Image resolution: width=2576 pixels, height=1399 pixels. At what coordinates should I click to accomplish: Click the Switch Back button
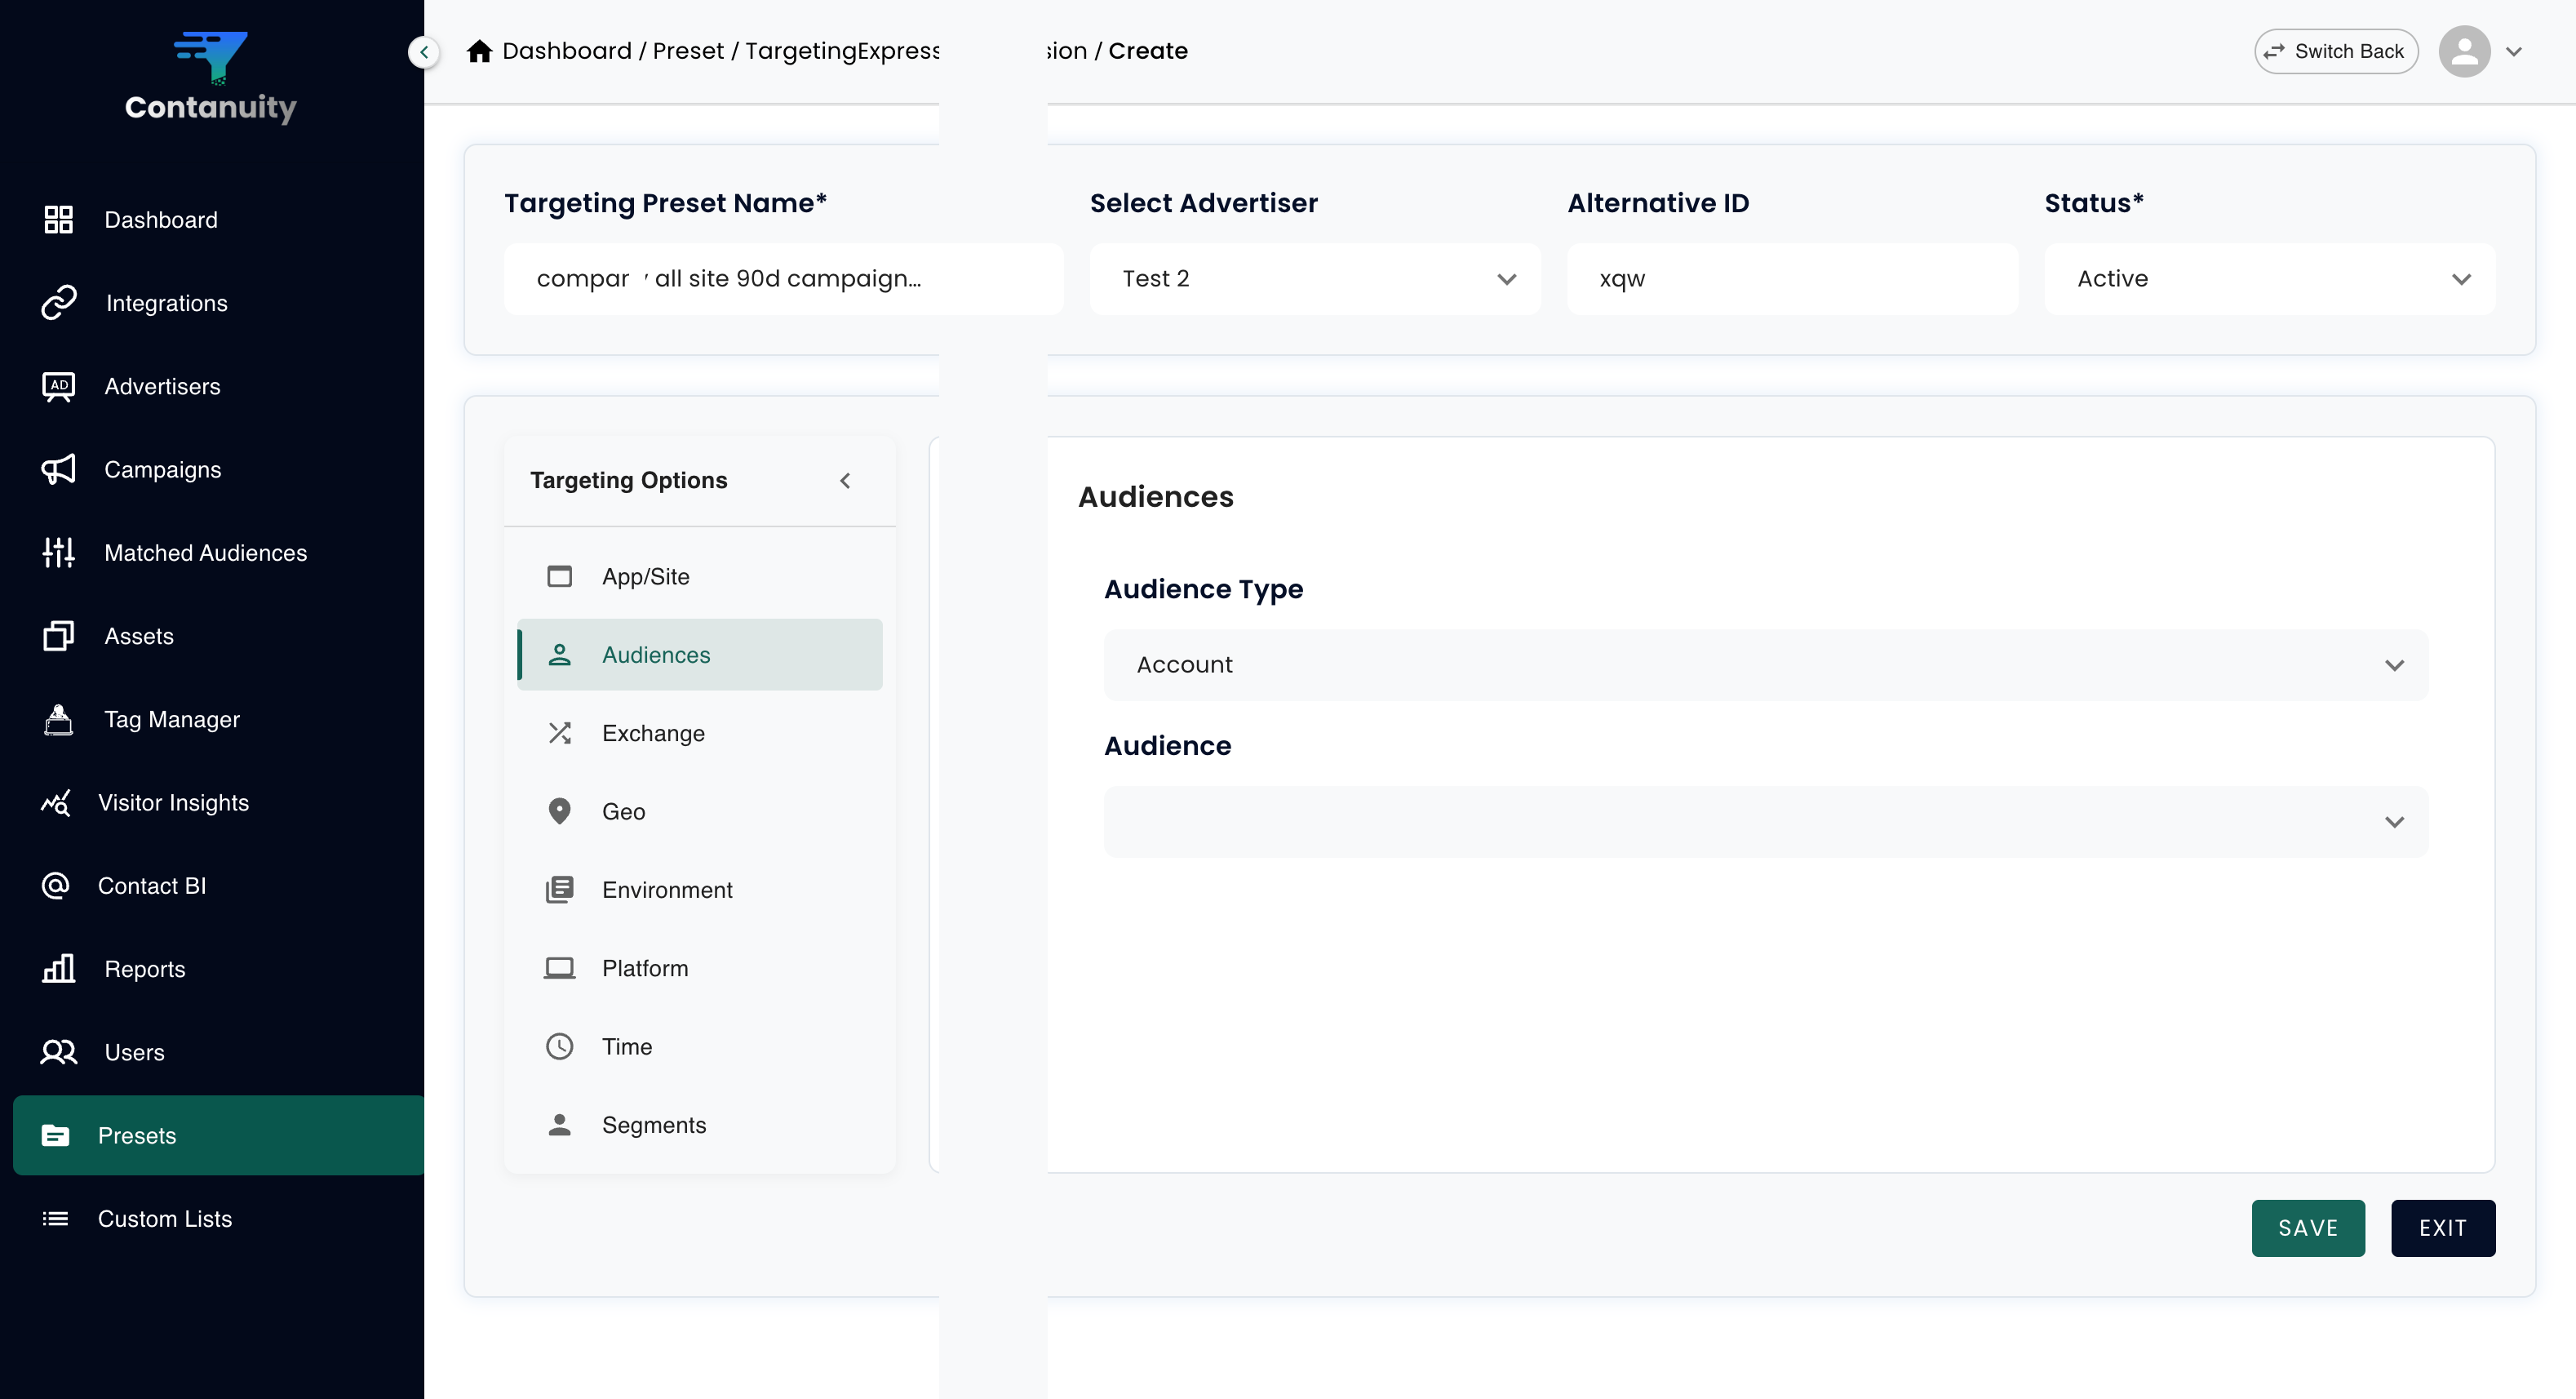coord(2335,51)
